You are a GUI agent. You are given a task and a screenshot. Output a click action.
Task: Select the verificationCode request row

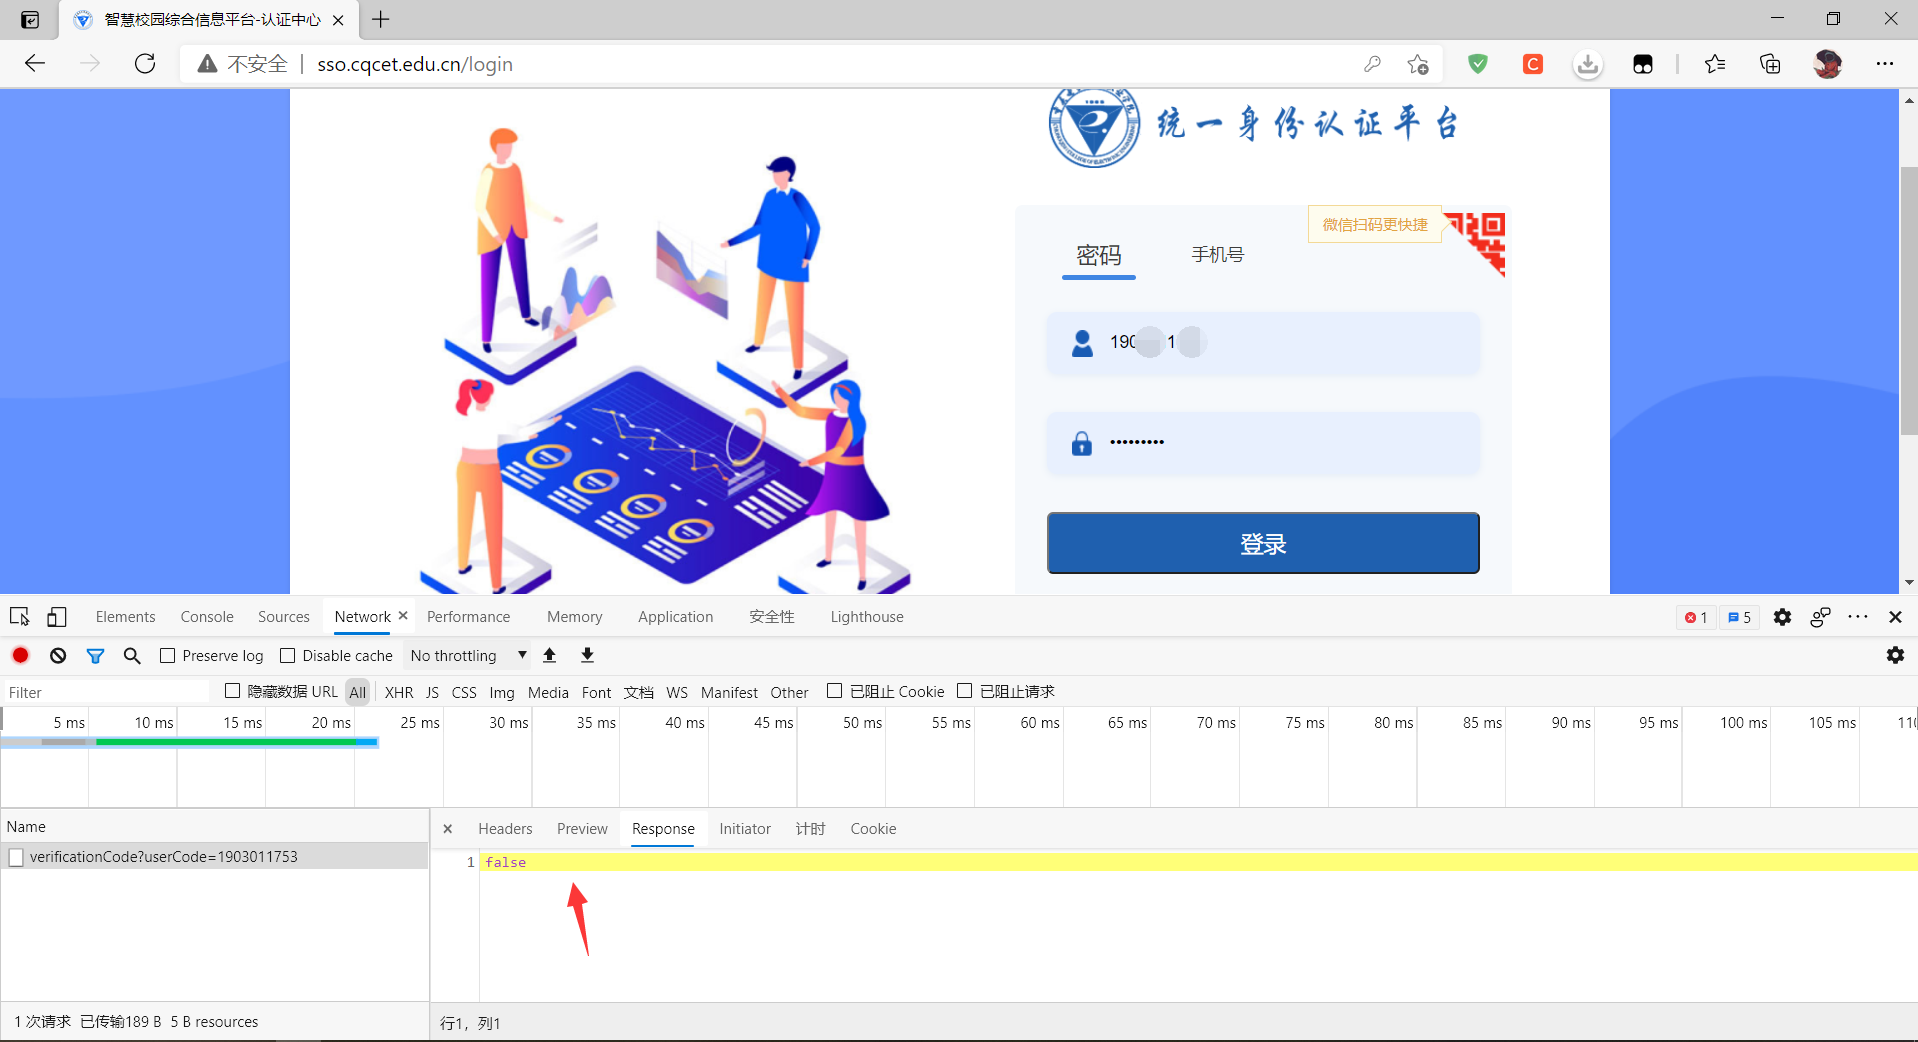pyautogui.click(x=163, y=856)
